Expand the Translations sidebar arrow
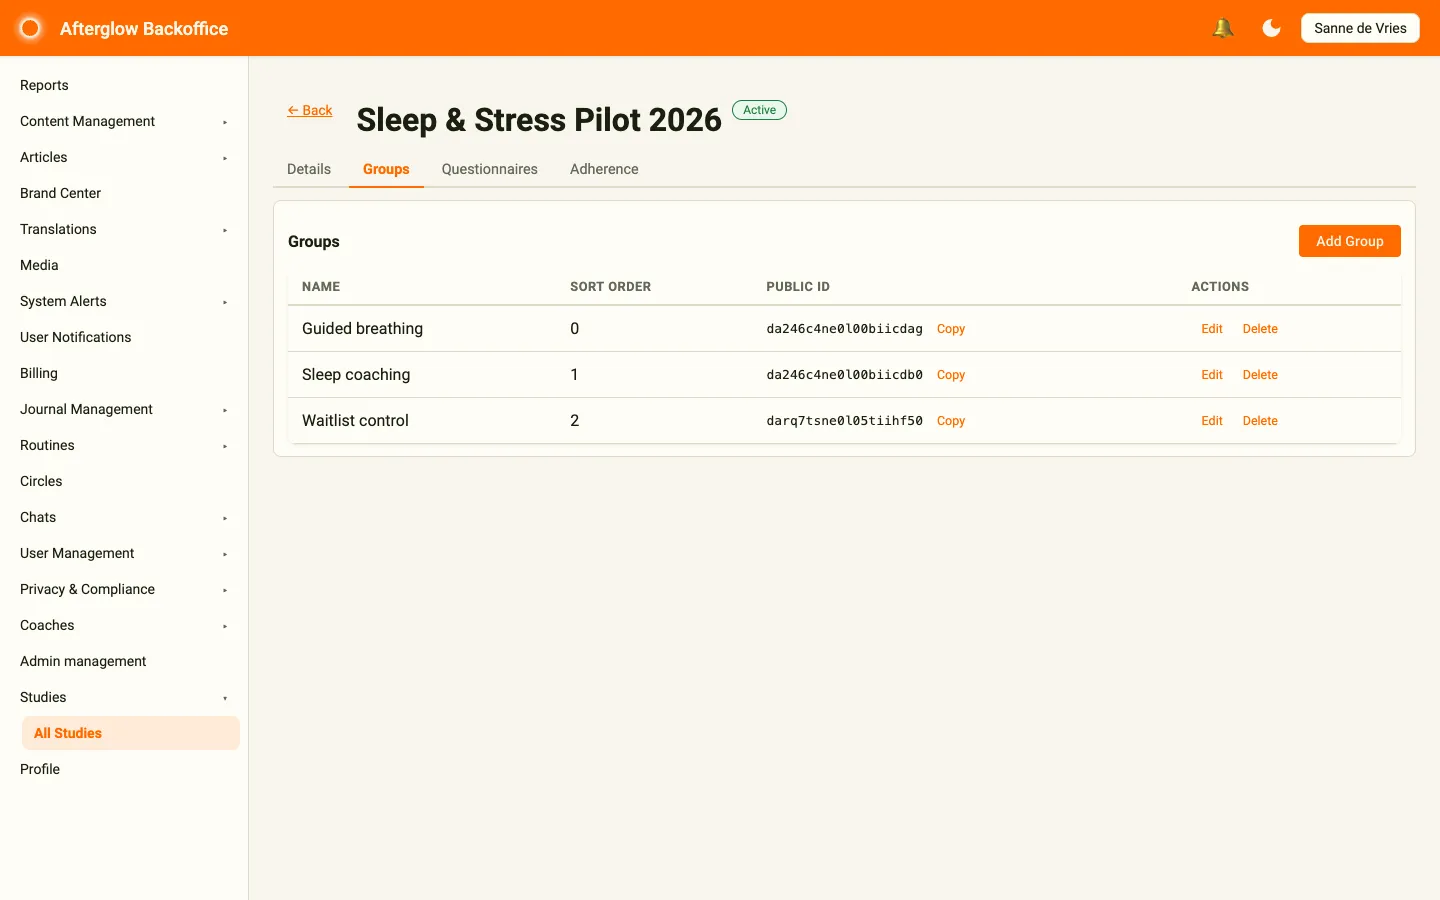The height and width of the screenshot is (900, 1440). pos(225,230)
